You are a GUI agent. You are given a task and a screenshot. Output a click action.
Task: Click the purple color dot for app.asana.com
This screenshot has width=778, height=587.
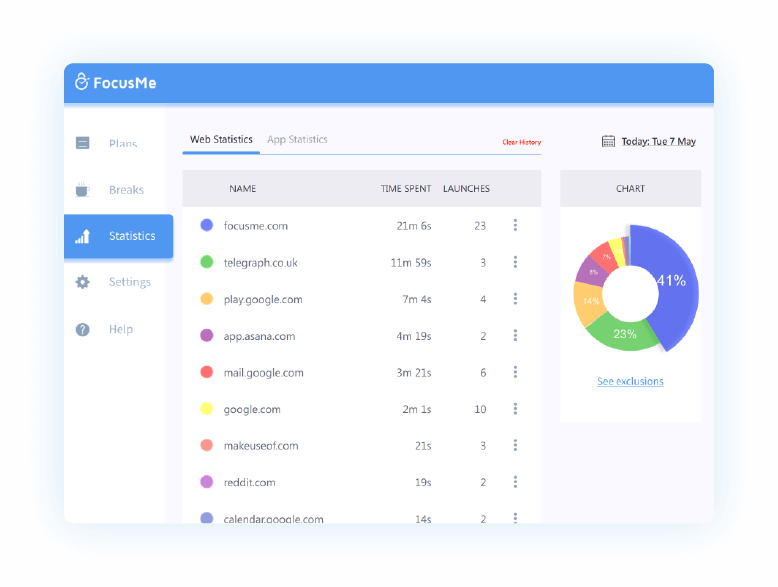(207, 336)
